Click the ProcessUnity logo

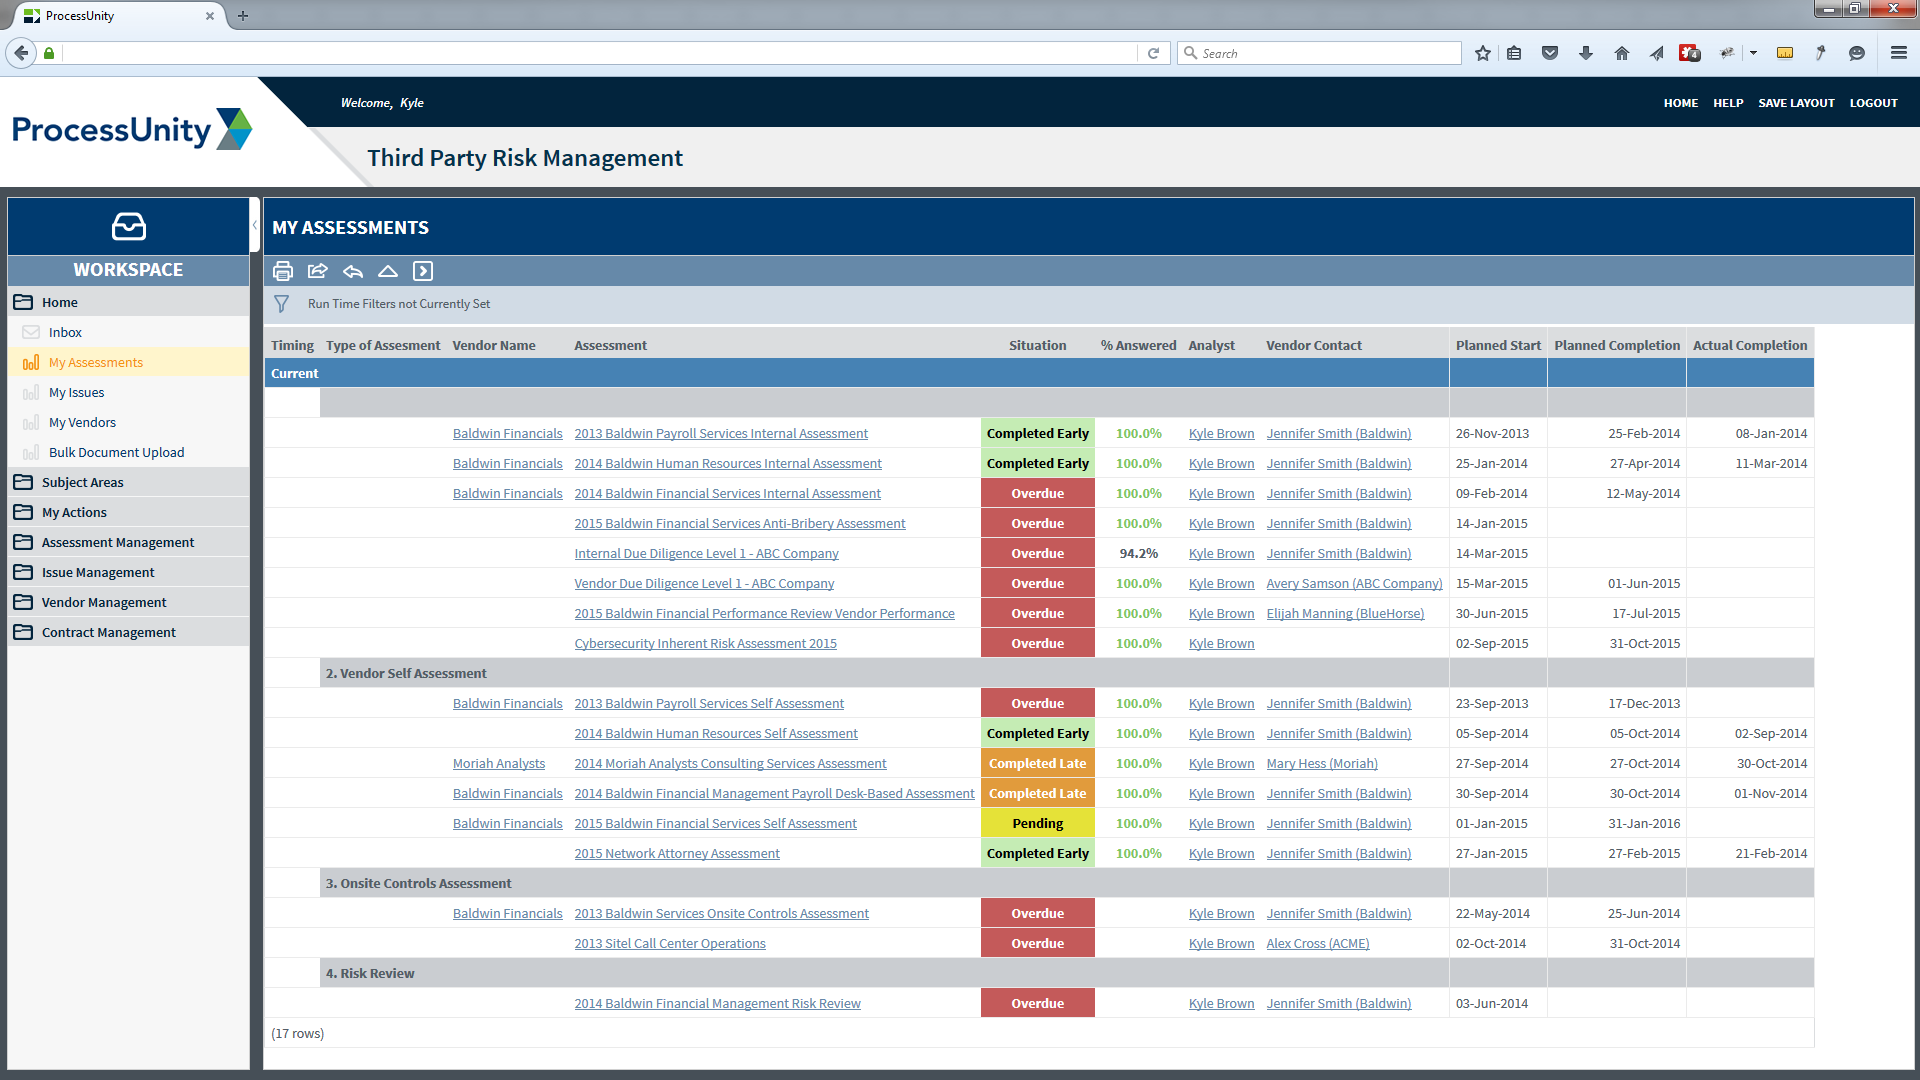(x=132, y=130)
